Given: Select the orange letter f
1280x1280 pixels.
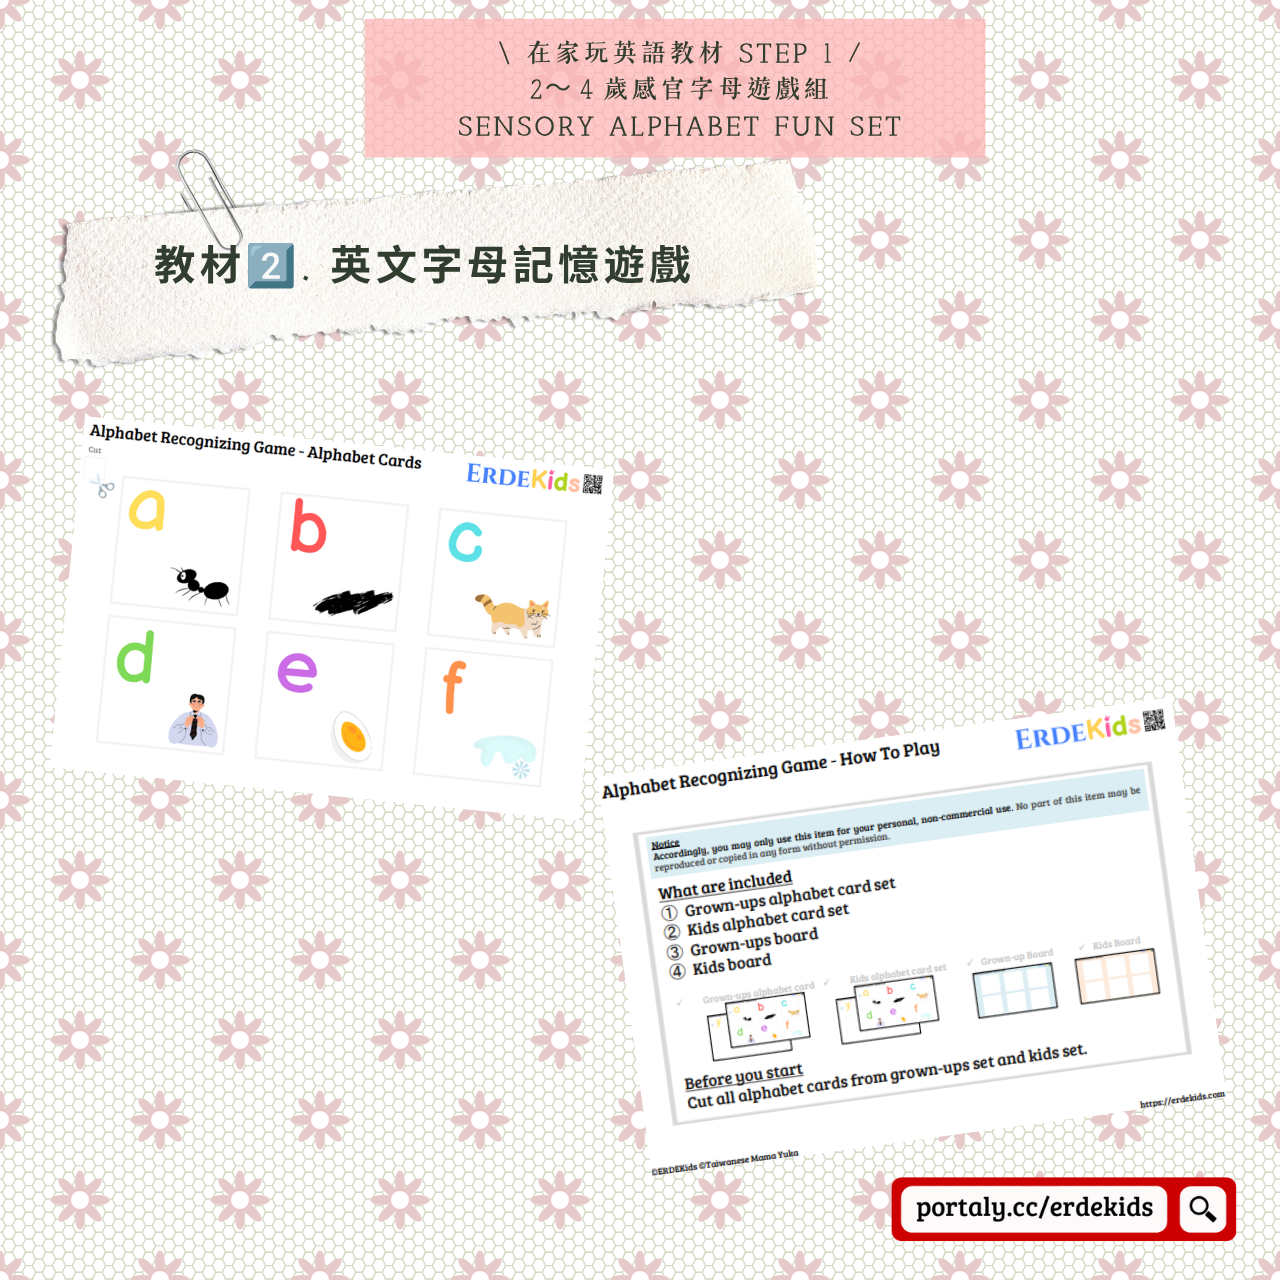Looking at the screenshot, I should [453, 687].
